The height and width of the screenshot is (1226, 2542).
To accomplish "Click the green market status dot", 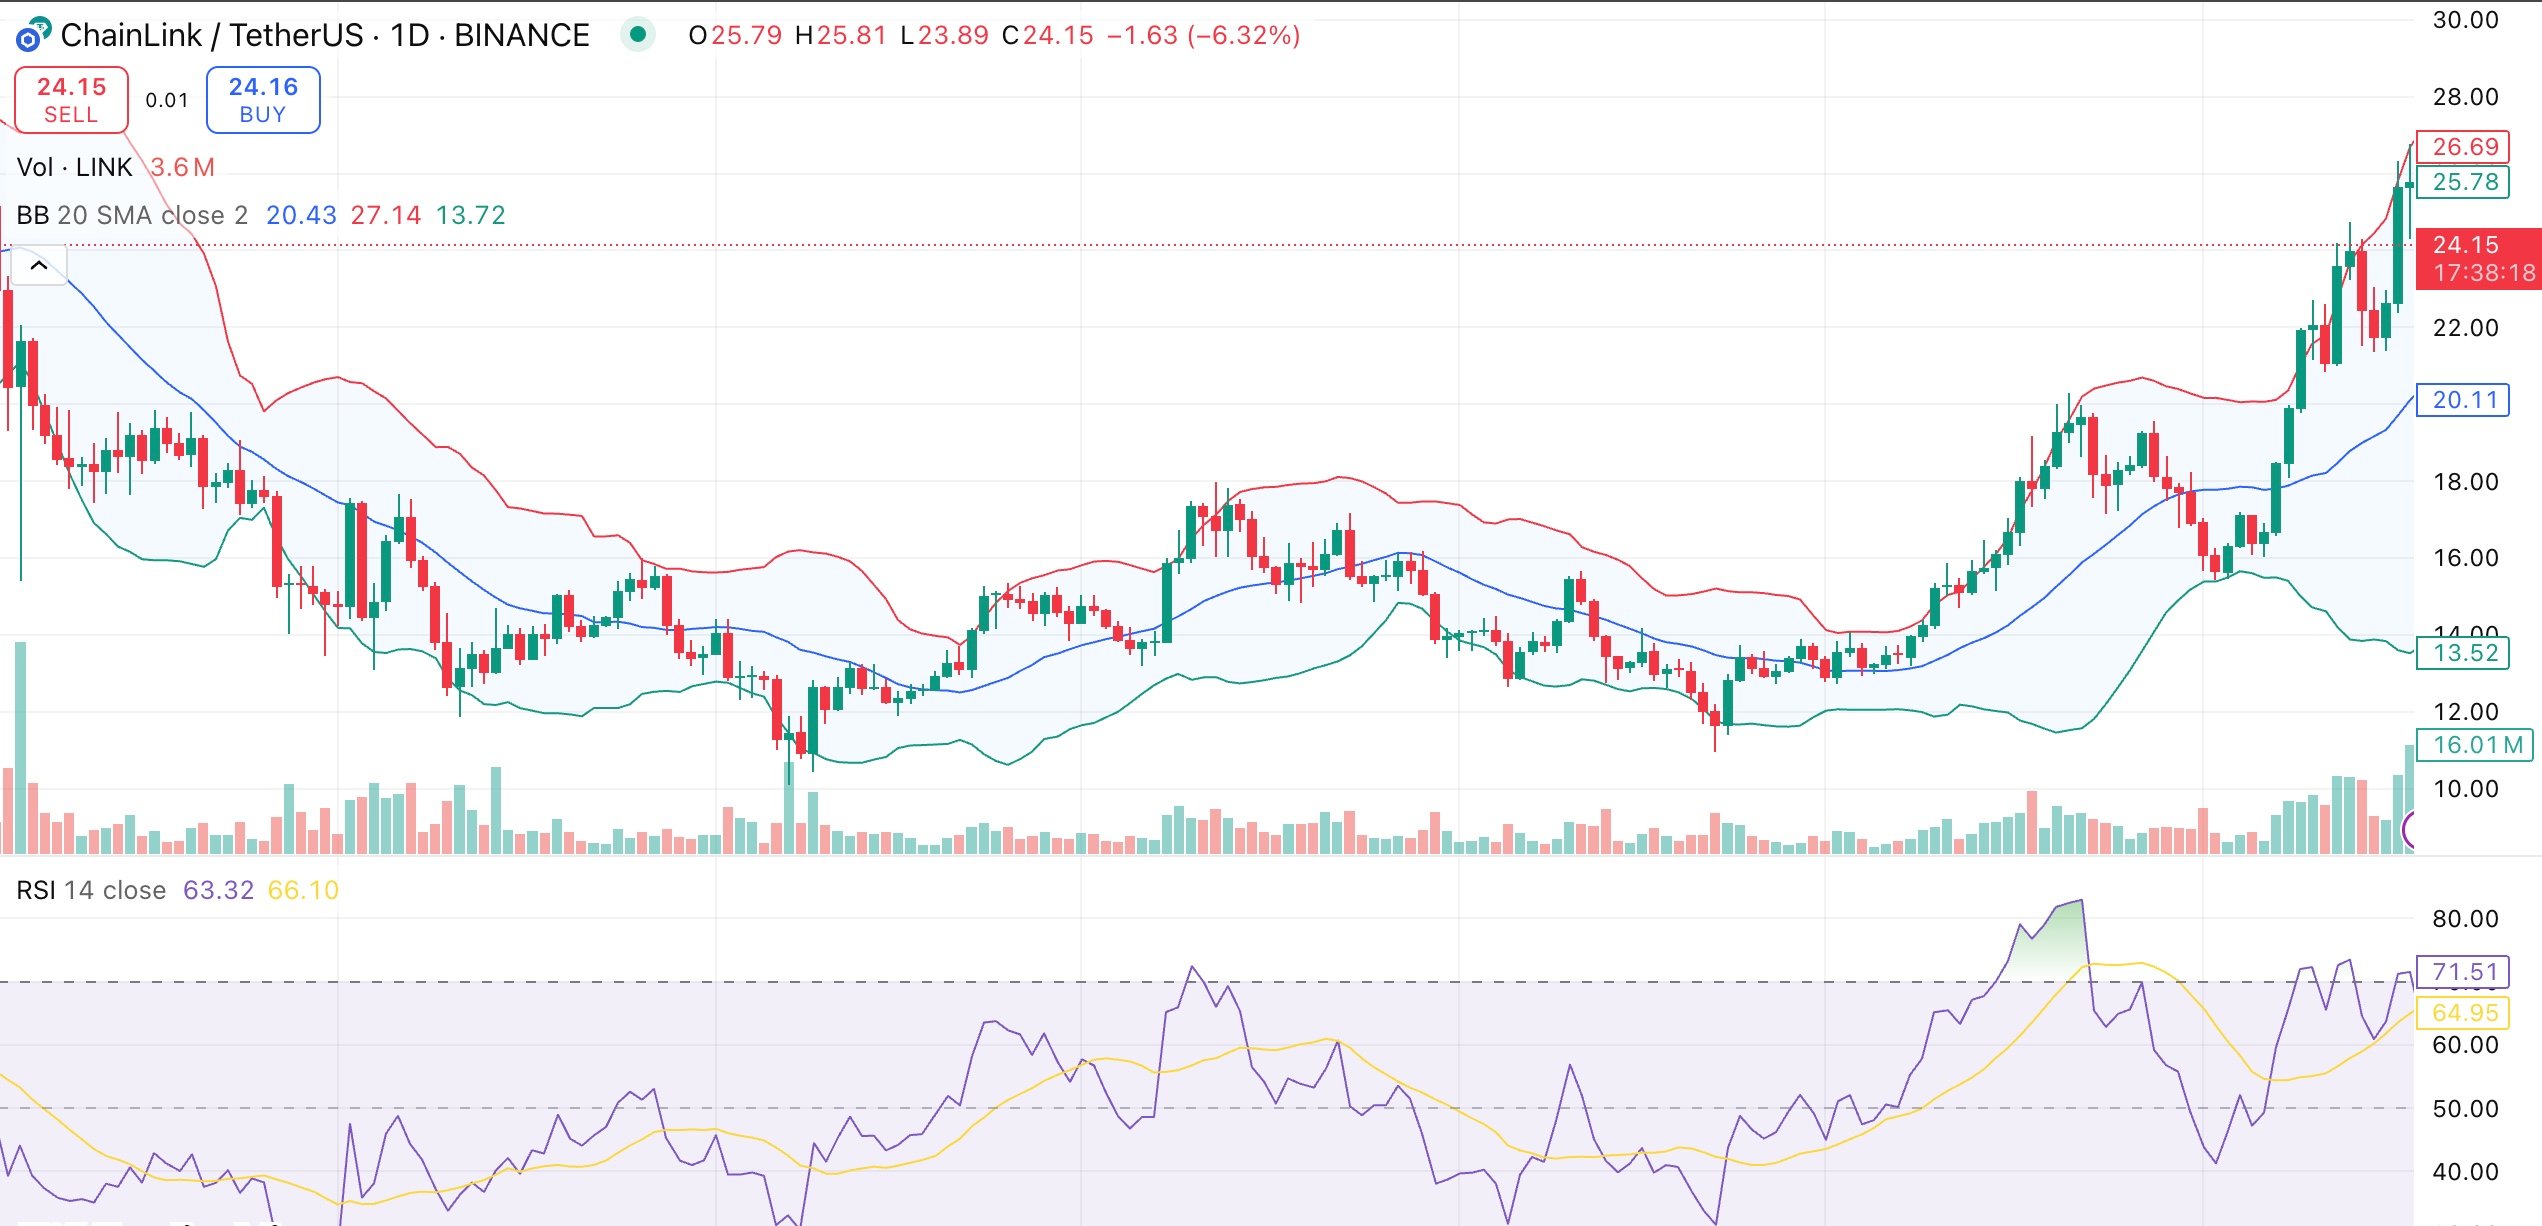I will click(638, 33).
